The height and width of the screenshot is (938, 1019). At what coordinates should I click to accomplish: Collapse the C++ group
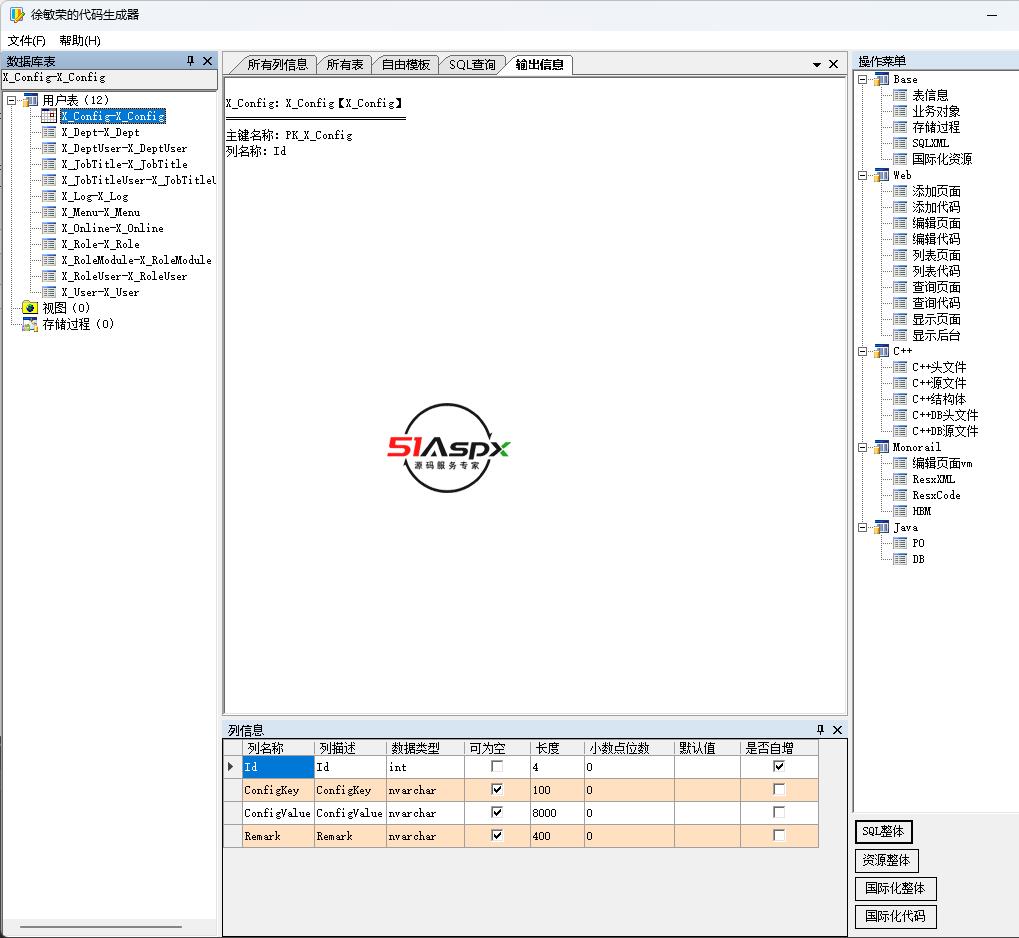pos(862,351)
